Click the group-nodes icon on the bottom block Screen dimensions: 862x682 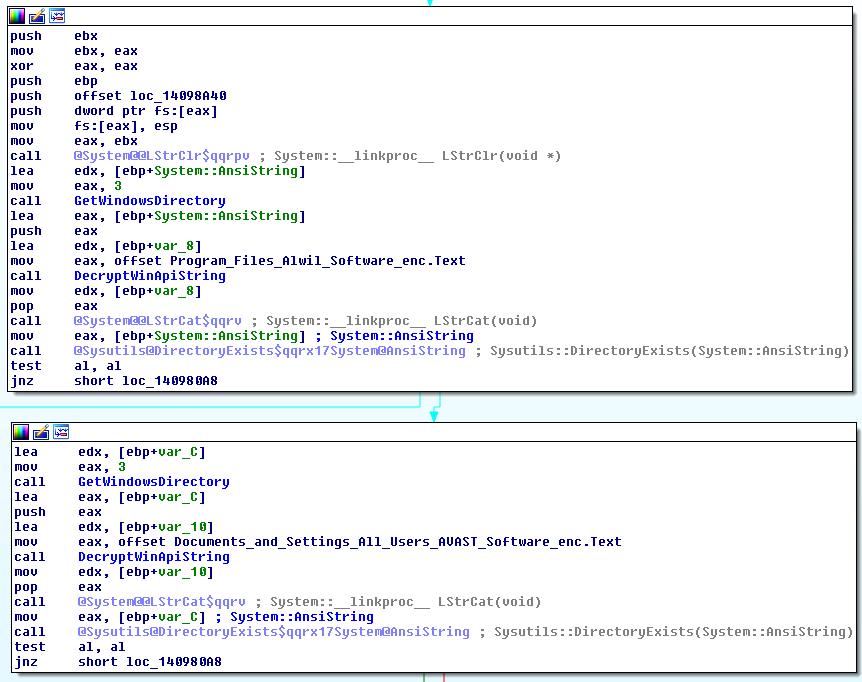click(x=61, y=431)
